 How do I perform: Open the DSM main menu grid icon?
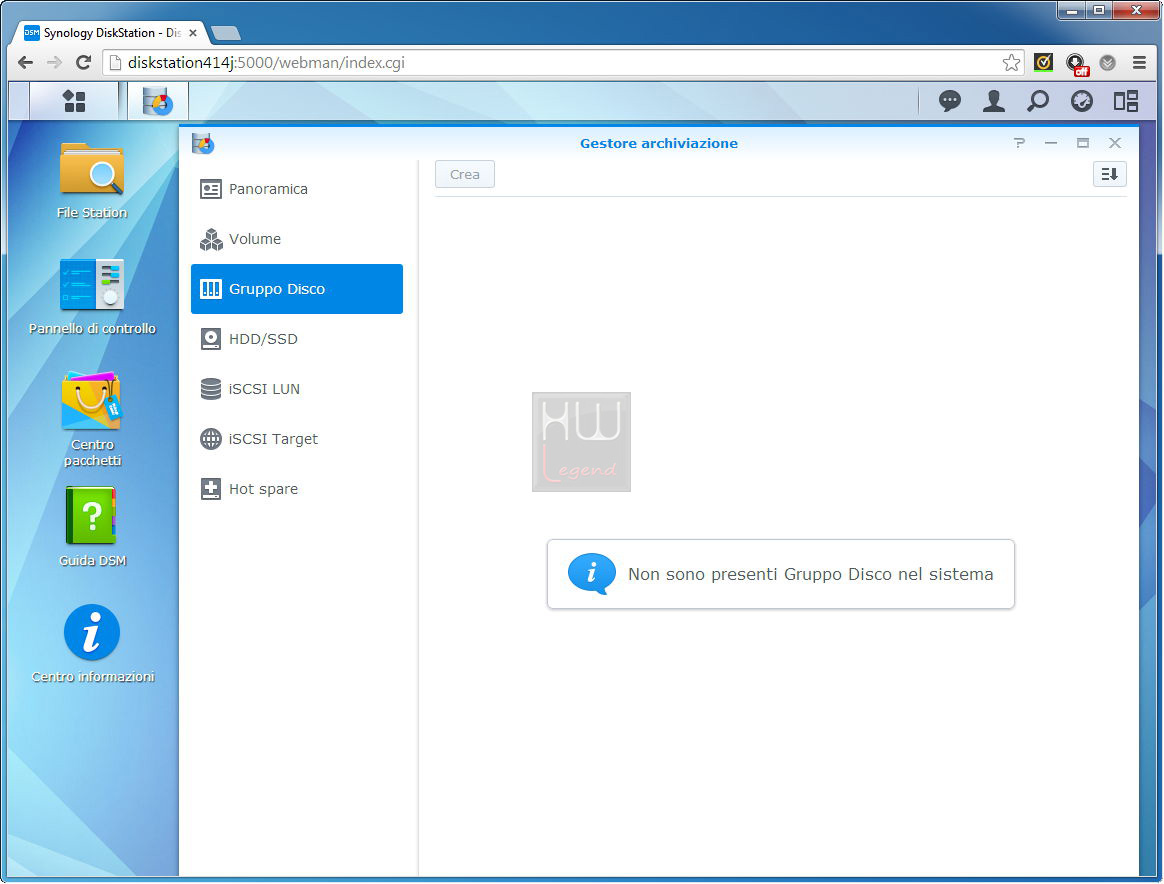click(74, 101)
